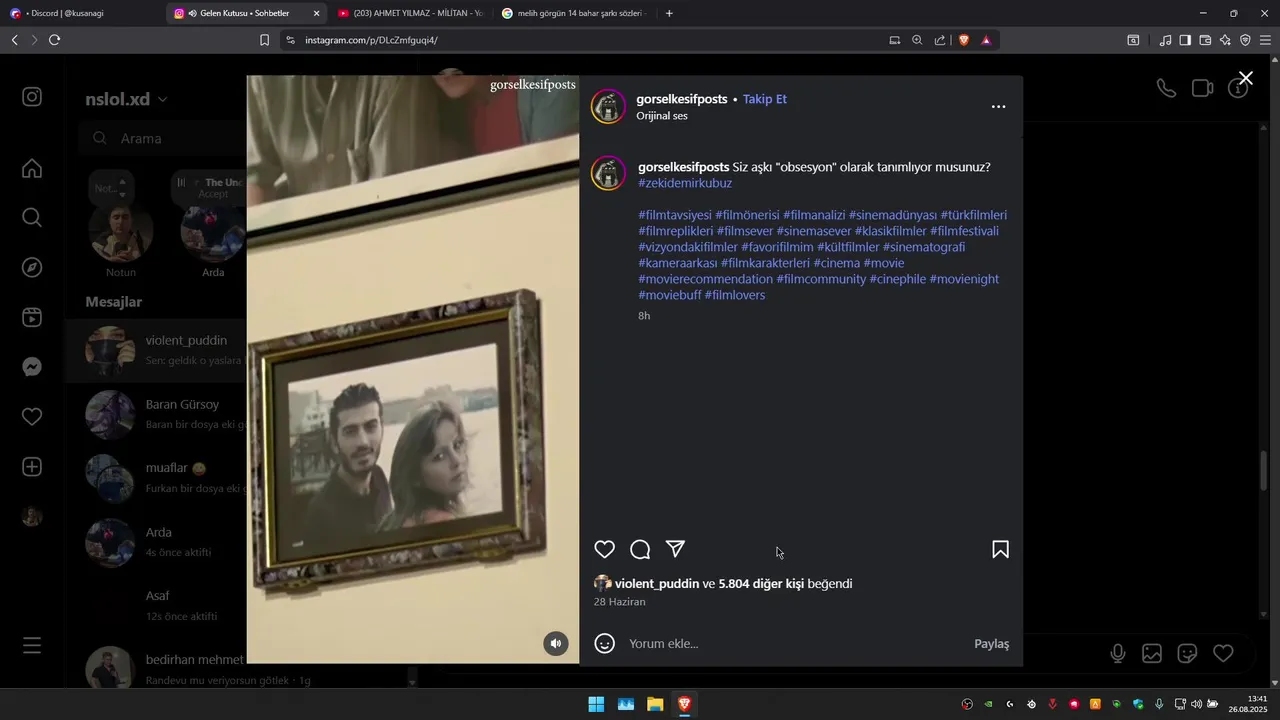Screen dimensions: 1280x720
Task: Open the muaflar conversation
Action: coord(156,478)
